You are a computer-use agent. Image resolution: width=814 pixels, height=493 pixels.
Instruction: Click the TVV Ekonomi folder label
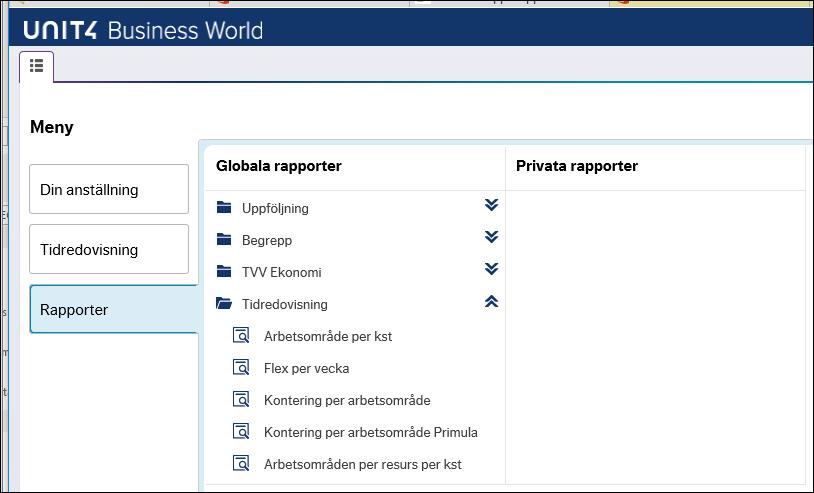(x=281, y=272)
